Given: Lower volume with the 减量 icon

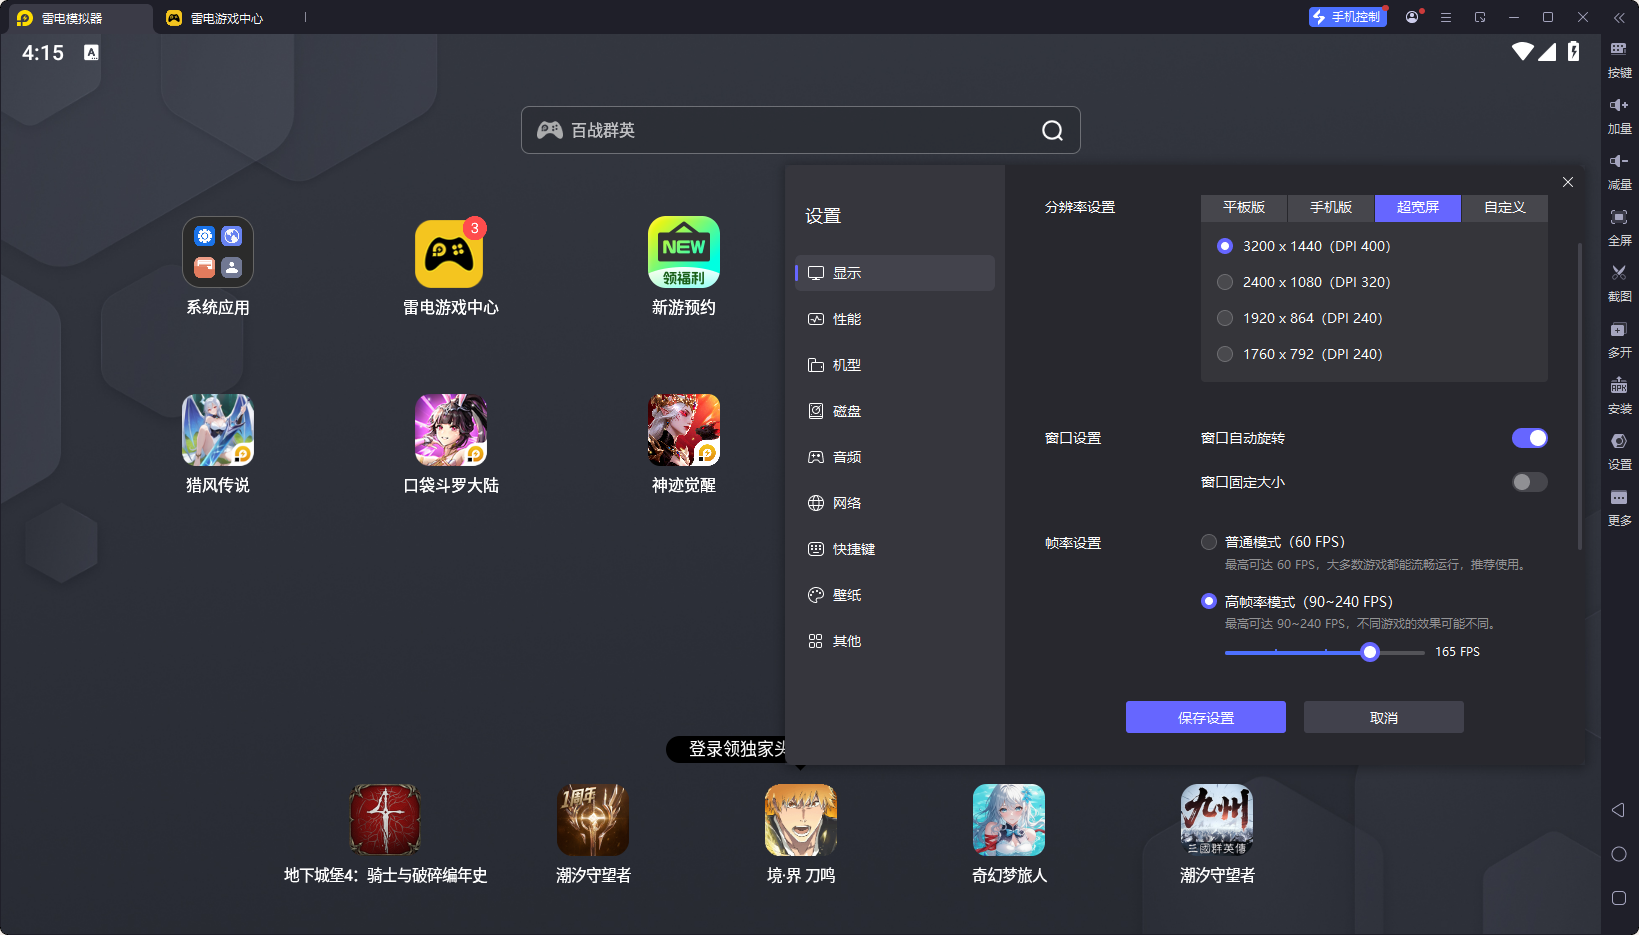Looking at the screenshot, I should point(1619,171).
